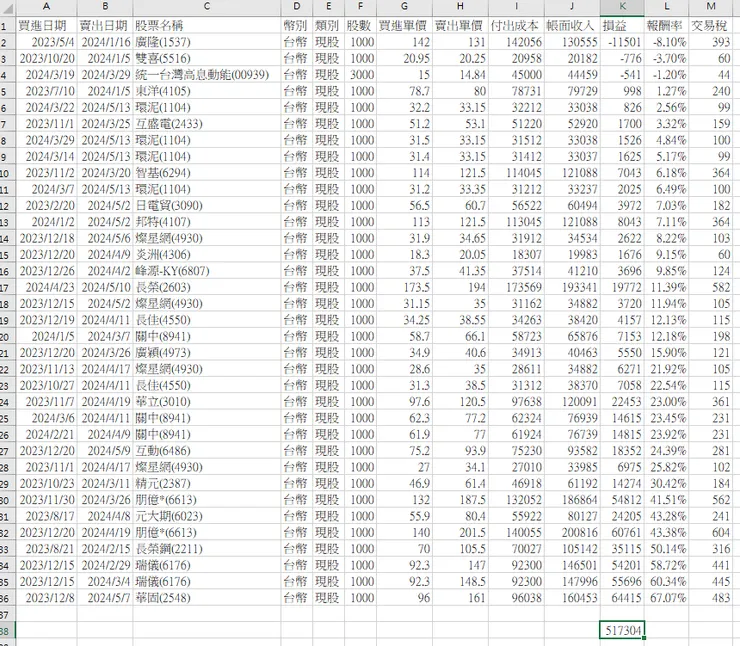Select the 損益 header cell
The height and width of the screenshot is (646, 740).
click(622, 25)
